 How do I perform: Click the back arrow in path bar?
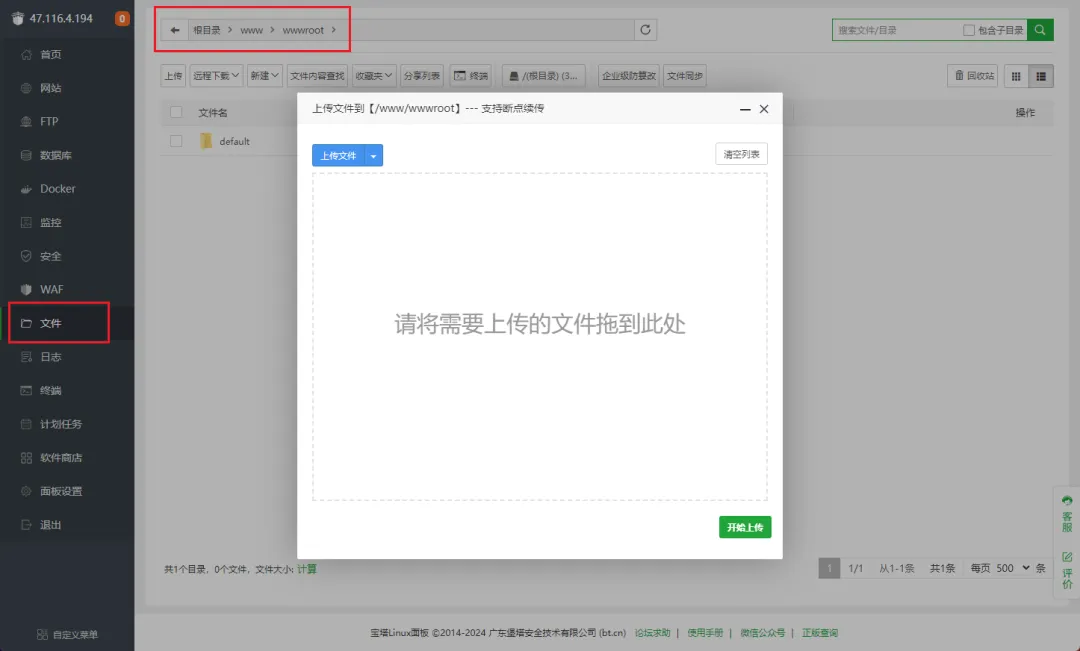[x=175, y=30]
